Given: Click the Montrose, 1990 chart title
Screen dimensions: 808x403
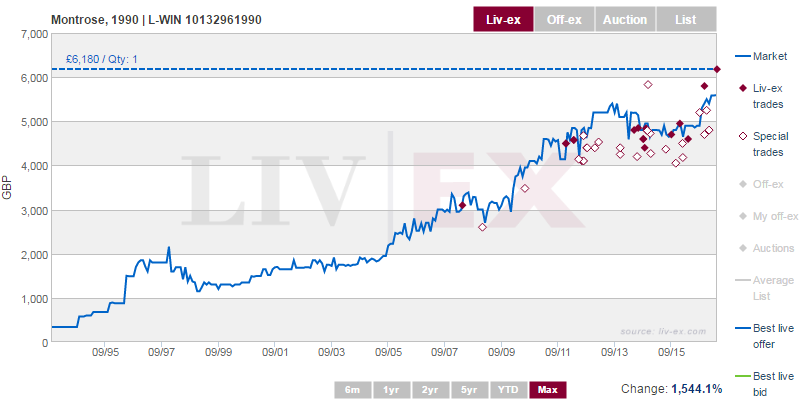Looking at the screenshot, I should pos(156,20).
